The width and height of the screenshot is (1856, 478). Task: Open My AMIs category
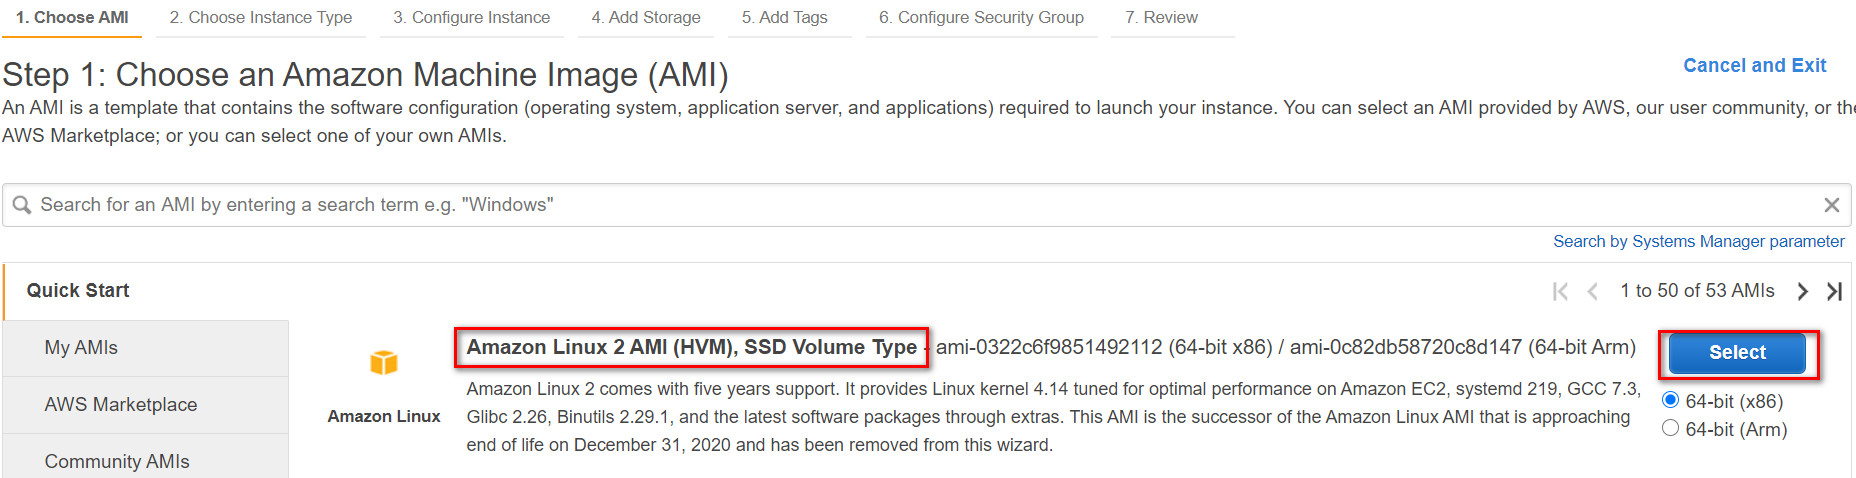coord(145,348)
